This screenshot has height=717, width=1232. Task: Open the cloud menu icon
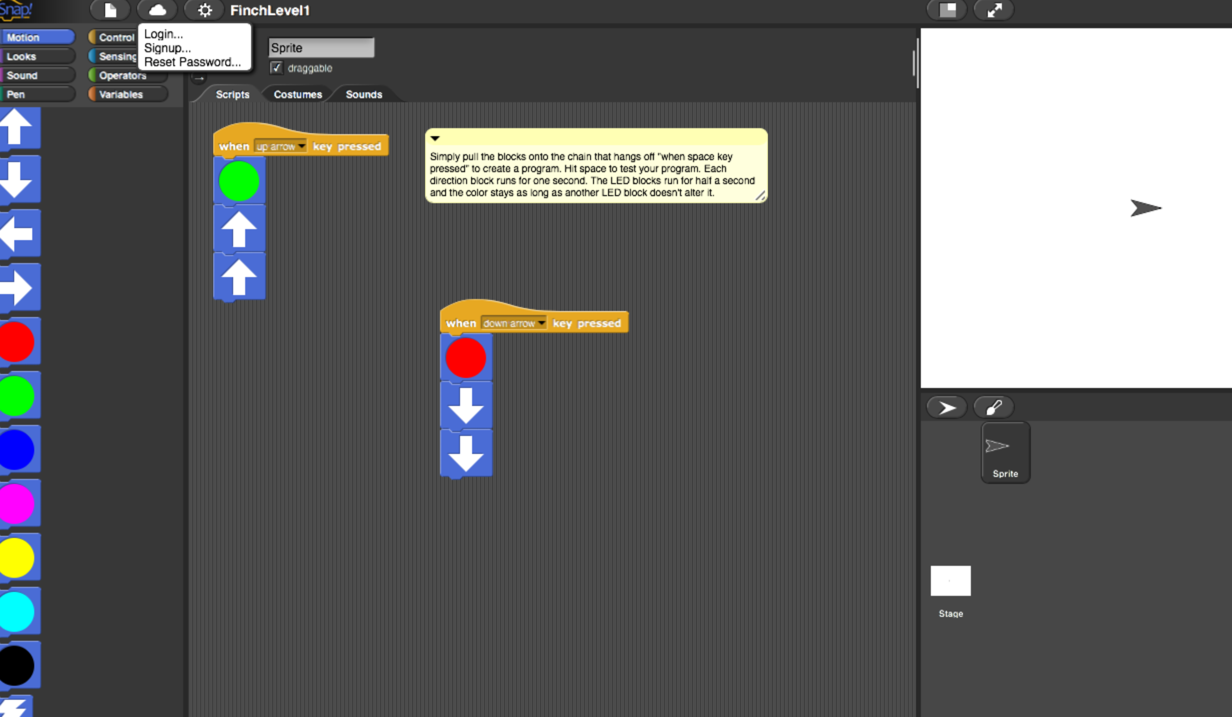tap(157, 10)
